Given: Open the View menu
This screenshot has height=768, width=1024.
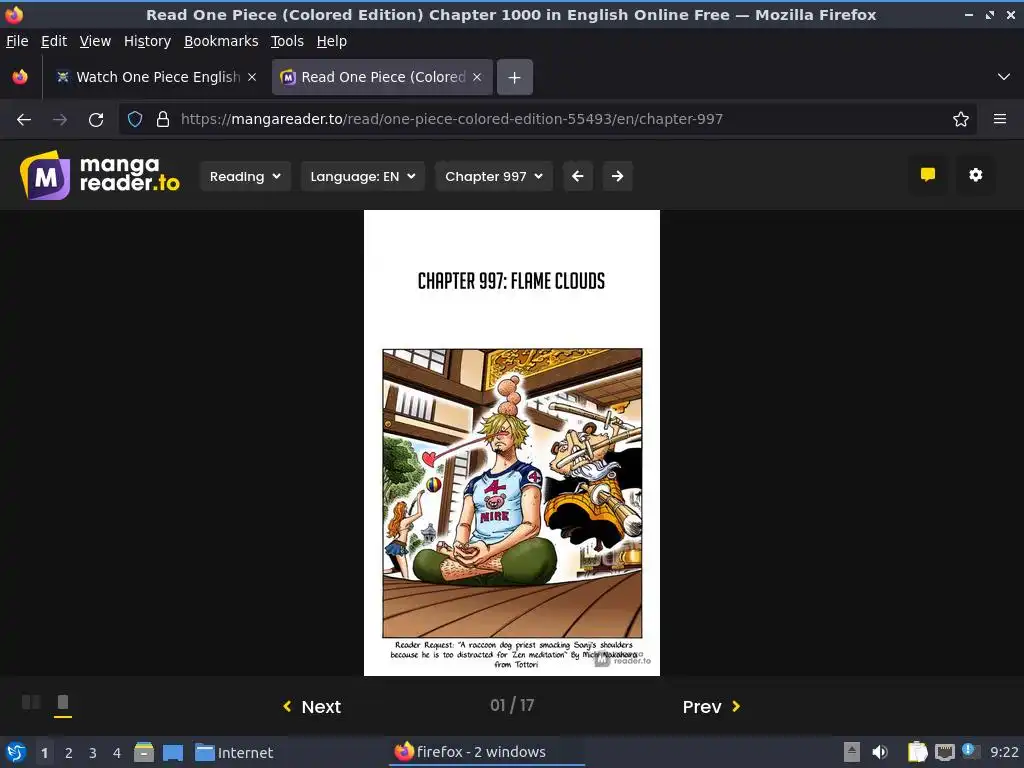Looking at the screenshot, I should point(95,41).
